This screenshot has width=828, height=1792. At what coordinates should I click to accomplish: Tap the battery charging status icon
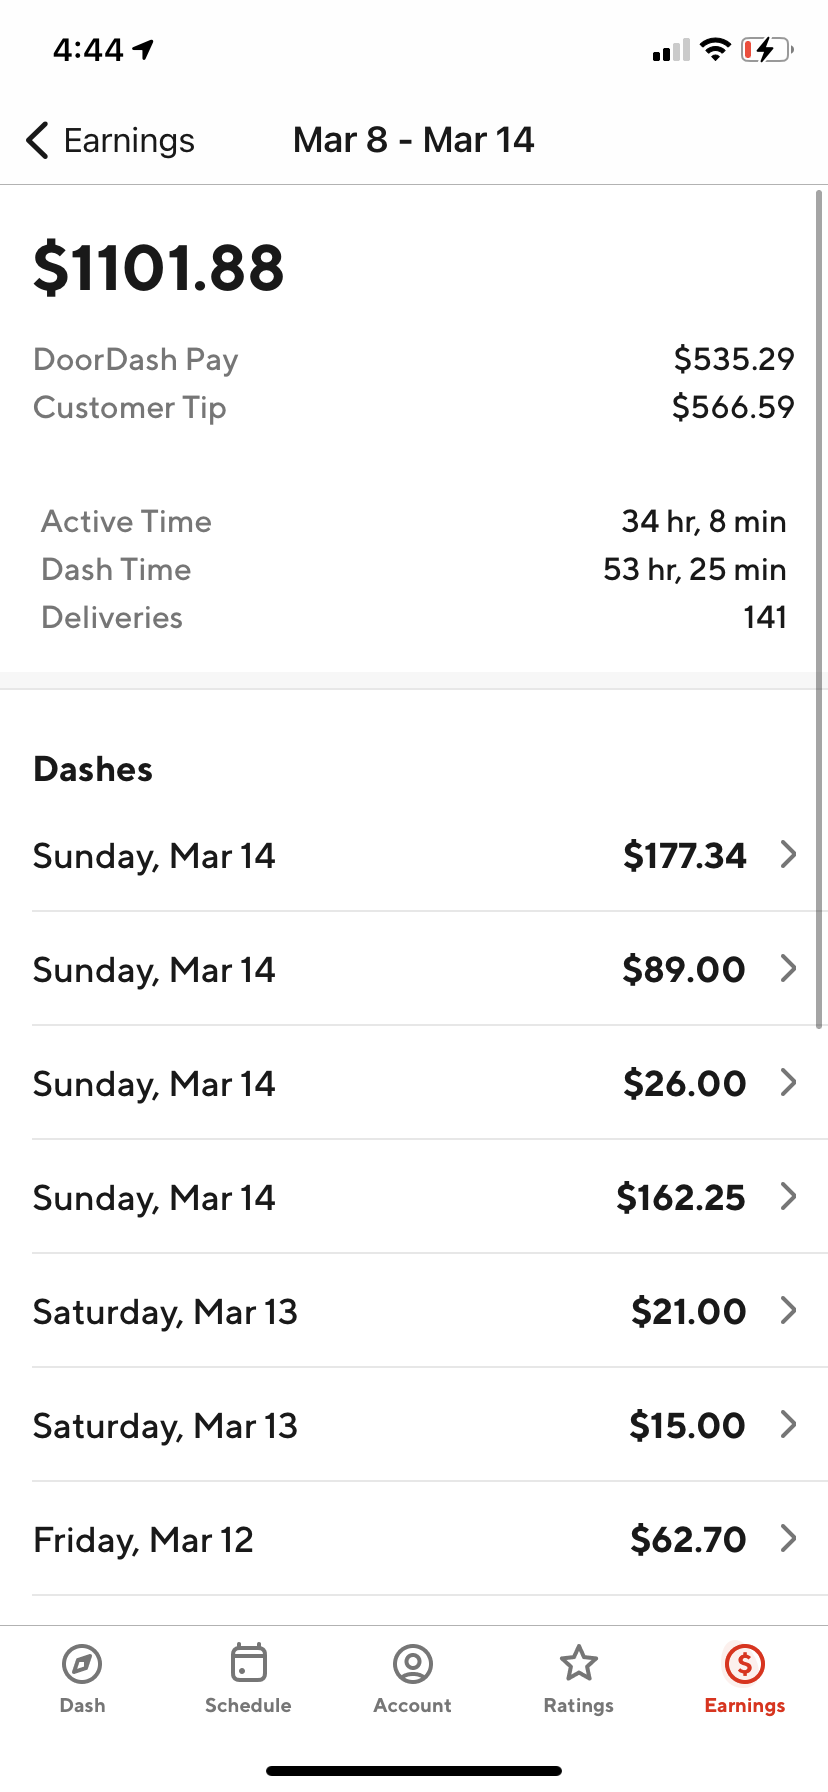[x=766, y=49]
